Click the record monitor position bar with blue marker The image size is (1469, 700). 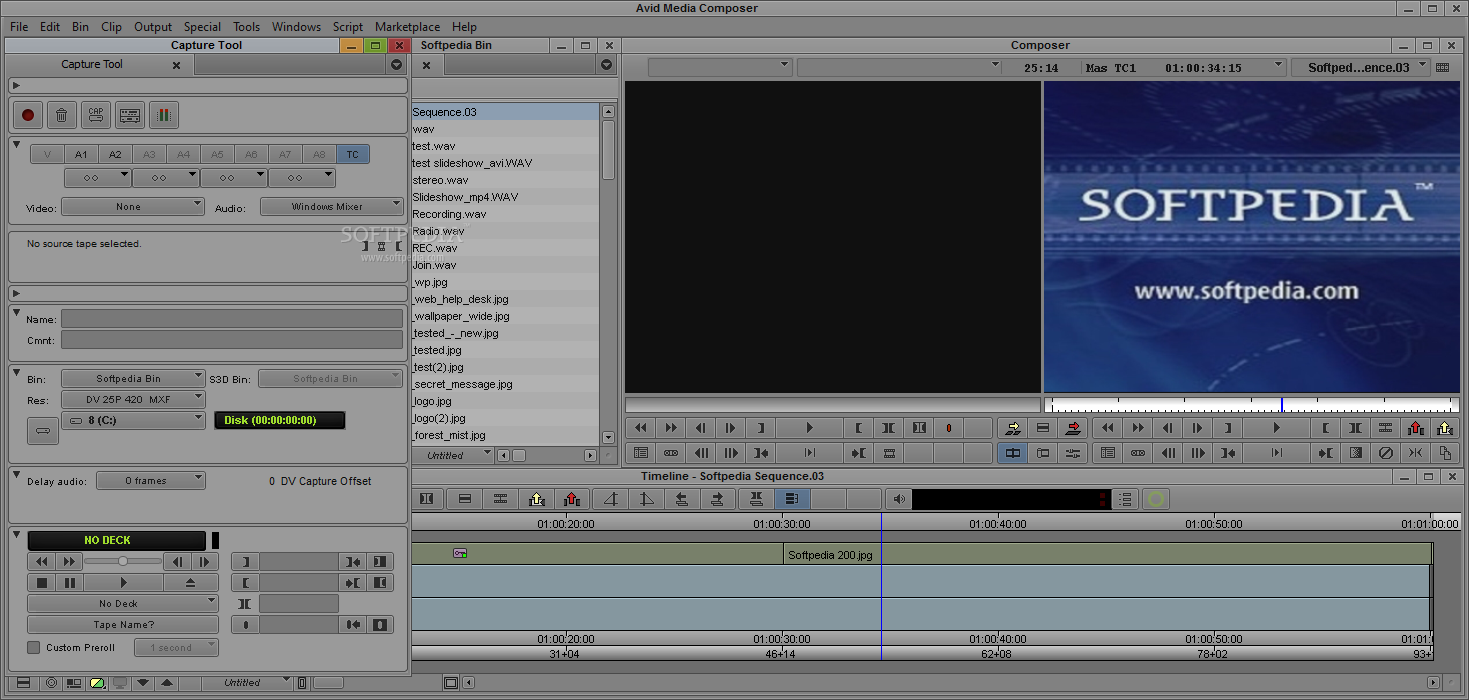click(1252, 405)
